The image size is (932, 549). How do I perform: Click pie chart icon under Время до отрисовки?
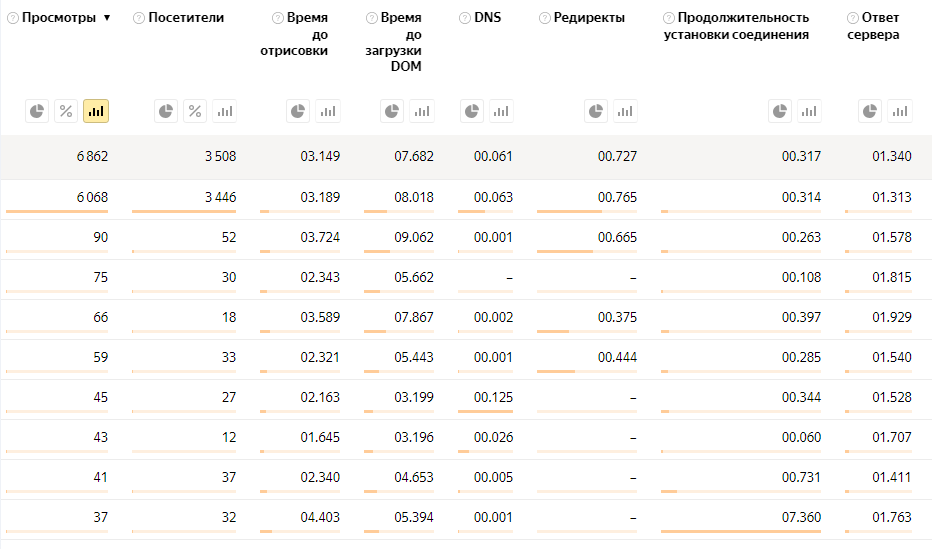[x=298, y=111]
